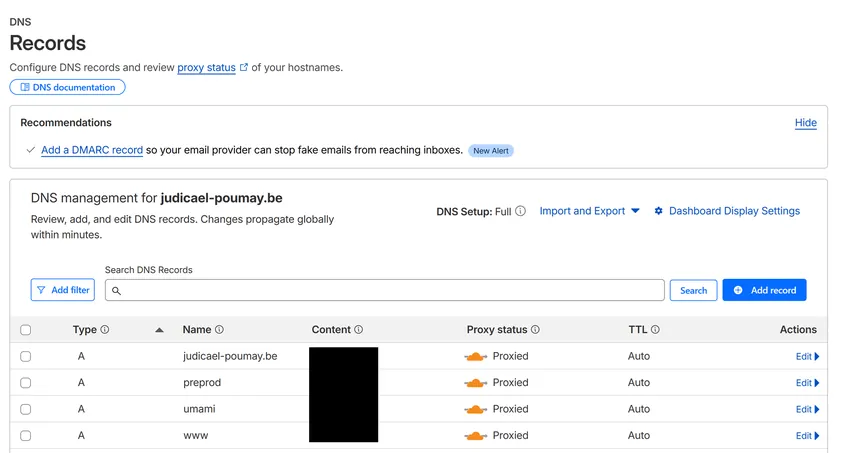Click the gear icon of Dashboard Display Settings
Screen dimensions: 854x453
point(658,211)
